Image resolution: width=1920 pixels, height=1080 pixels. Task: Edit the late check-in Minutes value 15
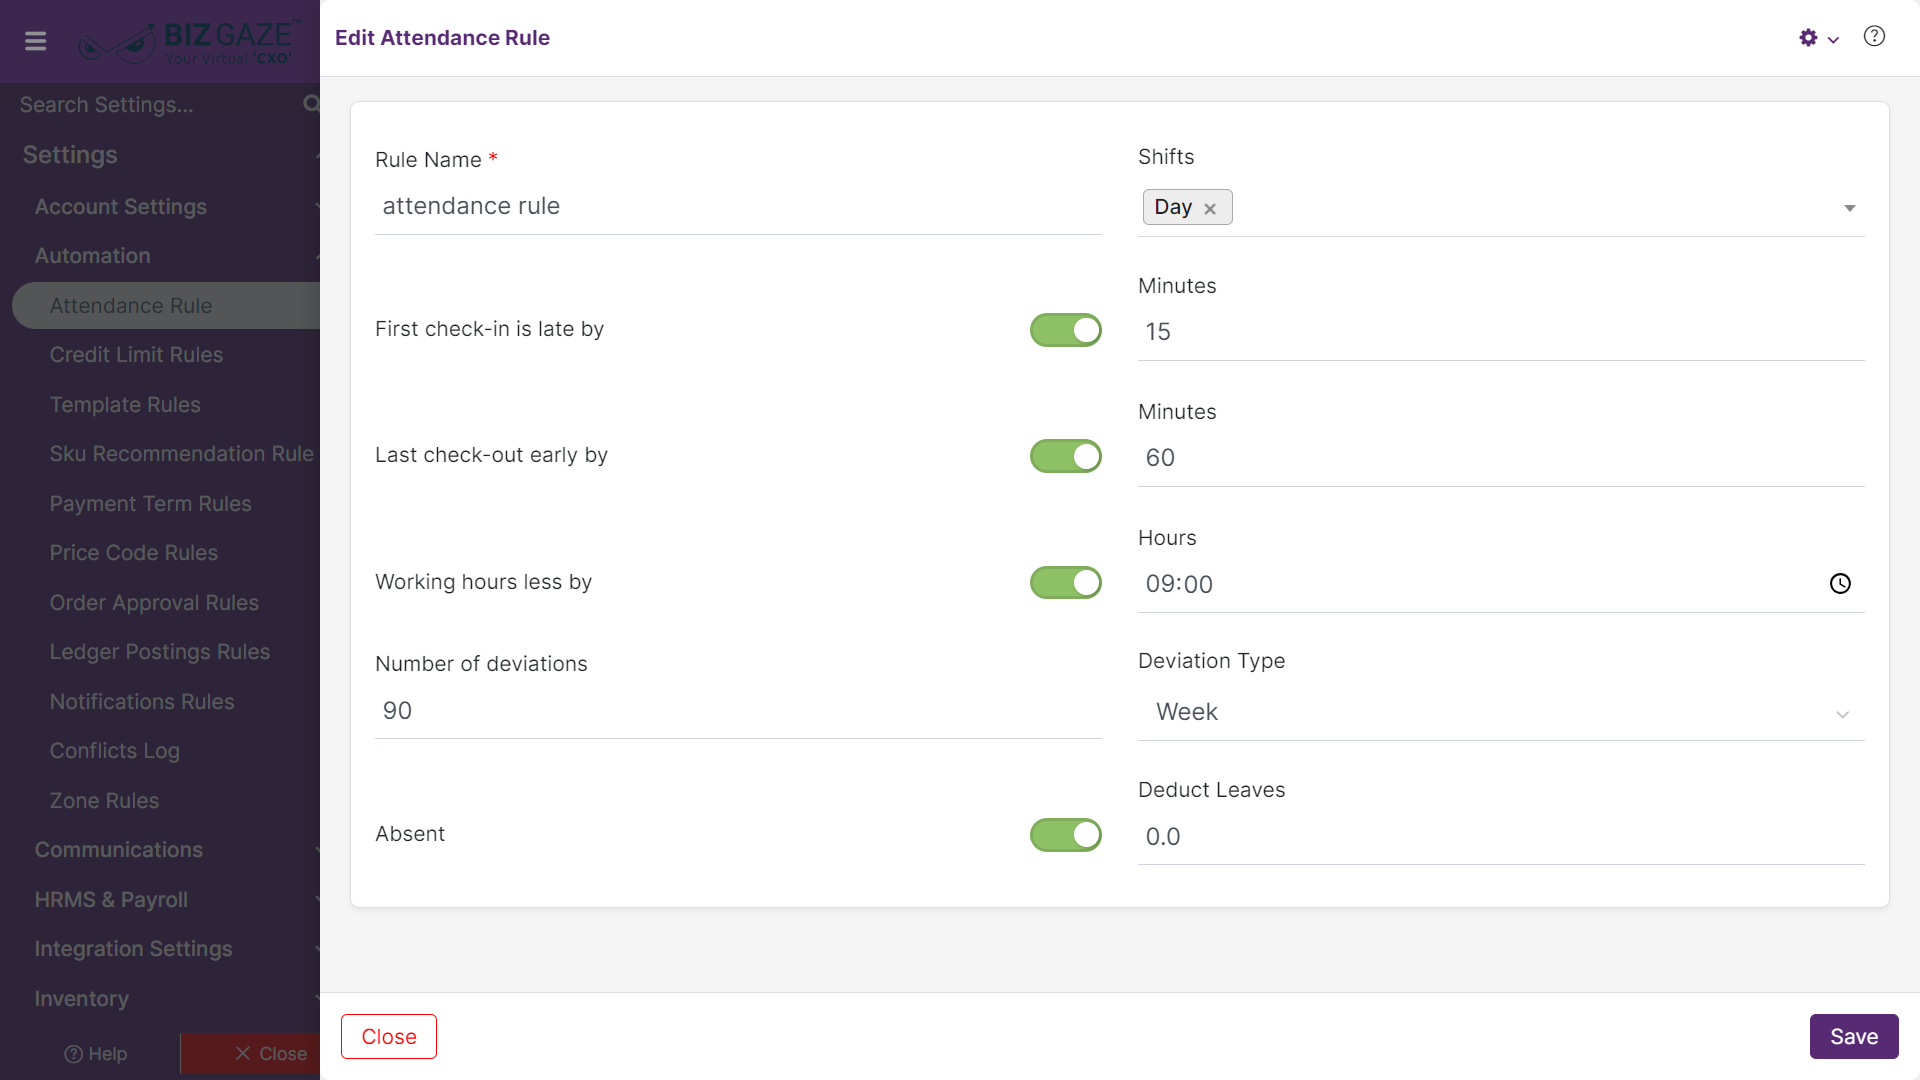[x=1501, y=332]
